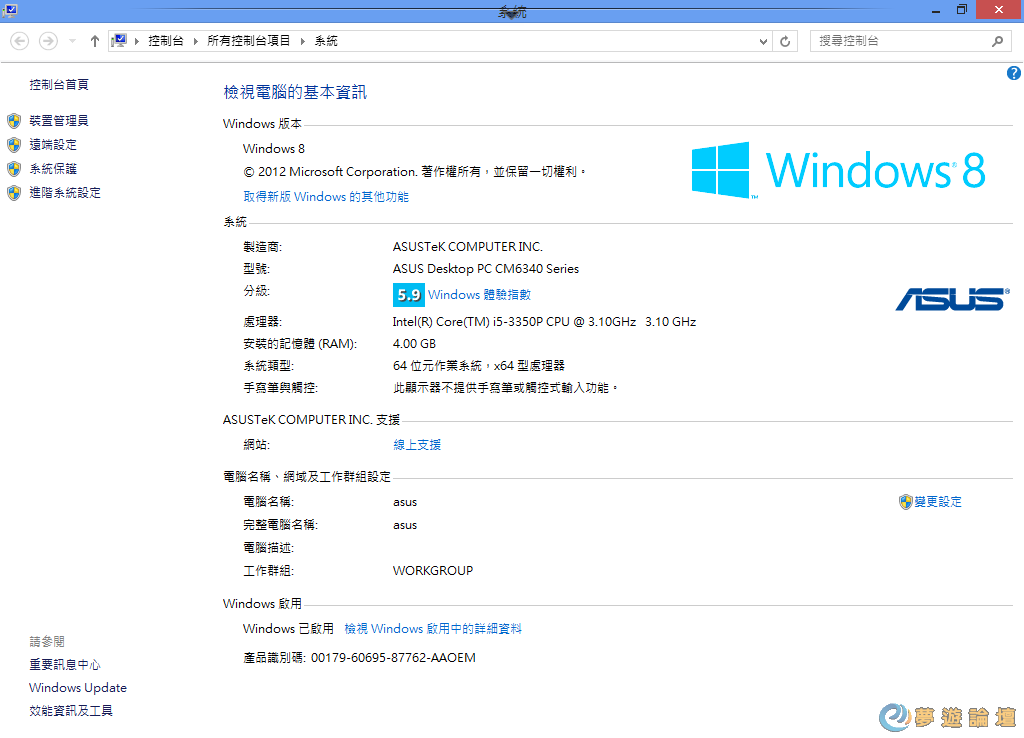Open 進階系統設定 from the left panel

point(65,193)
